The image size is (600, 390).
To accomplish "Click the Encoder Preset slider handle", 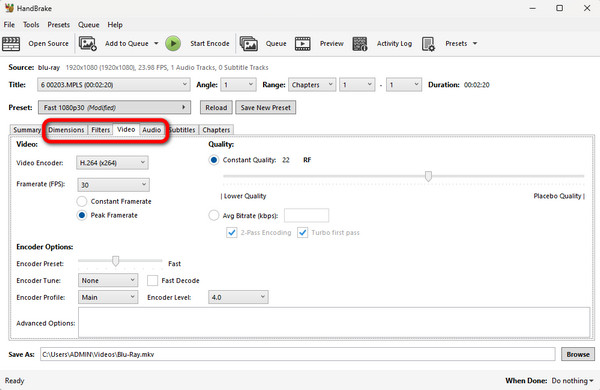I will point(115,261).
